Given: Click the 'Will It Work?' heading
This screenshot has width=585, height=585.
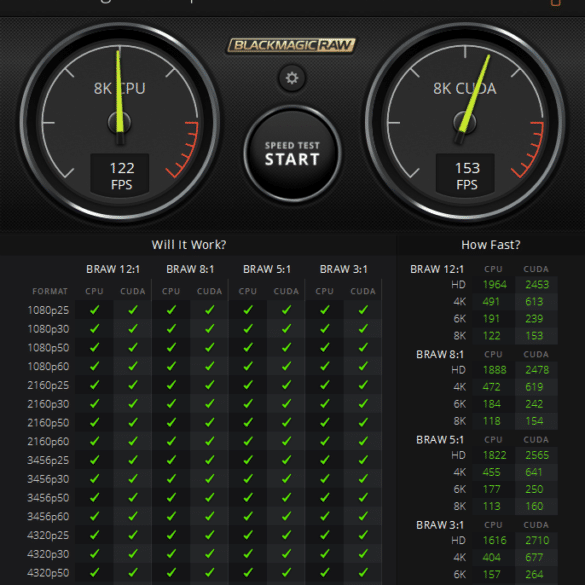Looking at the screenshot, I should pyautogui.click(x=189, y=245).
